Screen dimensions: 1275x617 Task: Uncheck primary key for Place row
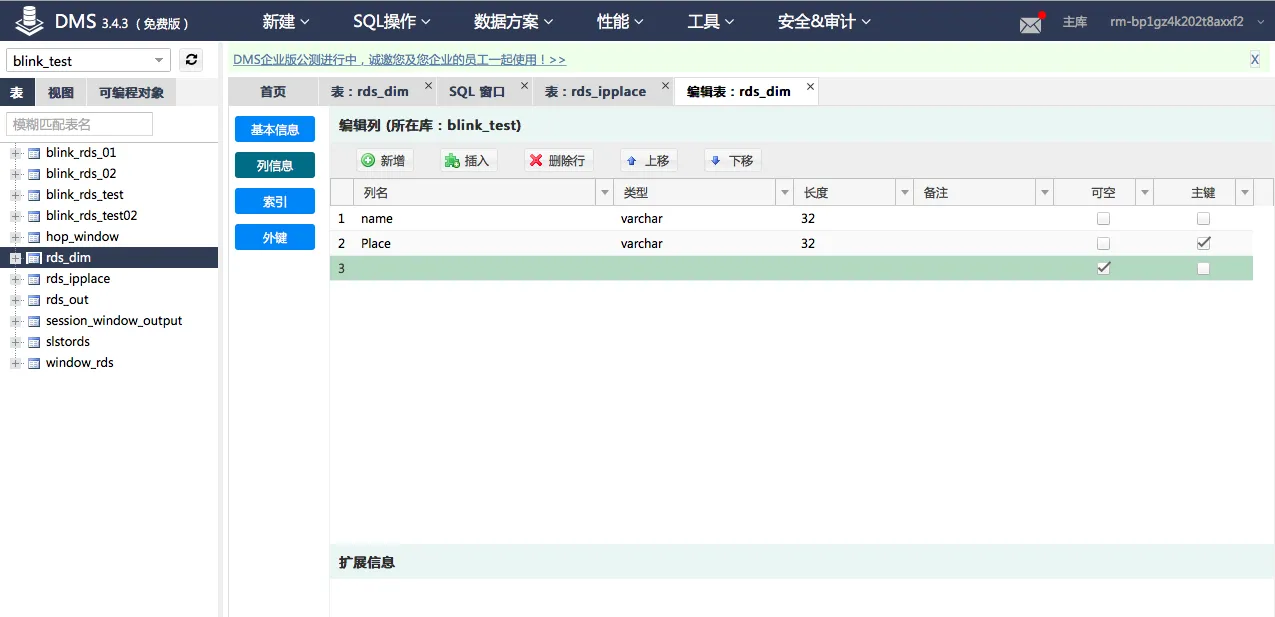pyautogui.click(x=1203, y=243)
